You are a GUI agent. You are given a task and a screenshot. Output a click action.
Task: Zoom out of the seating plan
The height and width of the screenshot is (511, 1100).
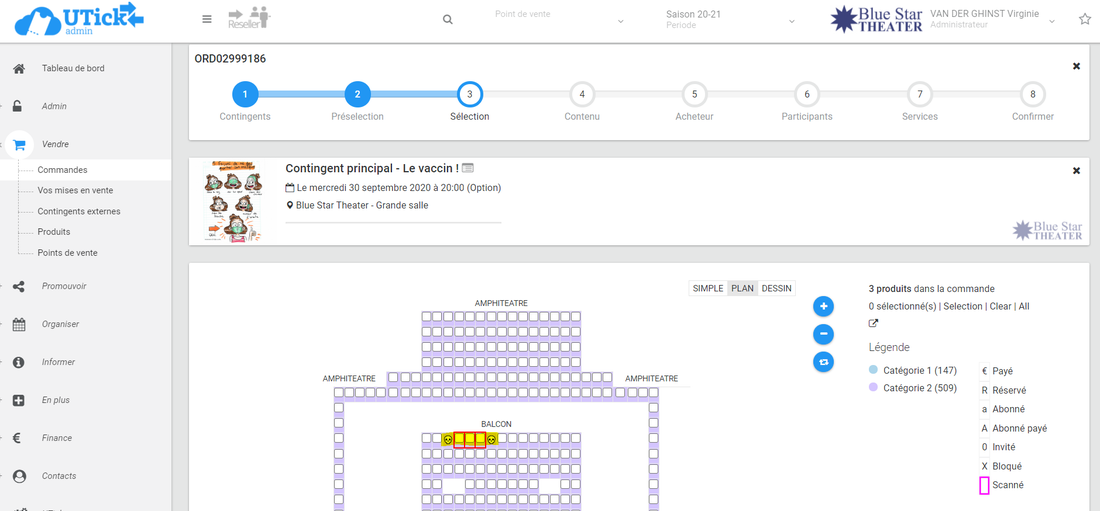(x=823, y=334)
